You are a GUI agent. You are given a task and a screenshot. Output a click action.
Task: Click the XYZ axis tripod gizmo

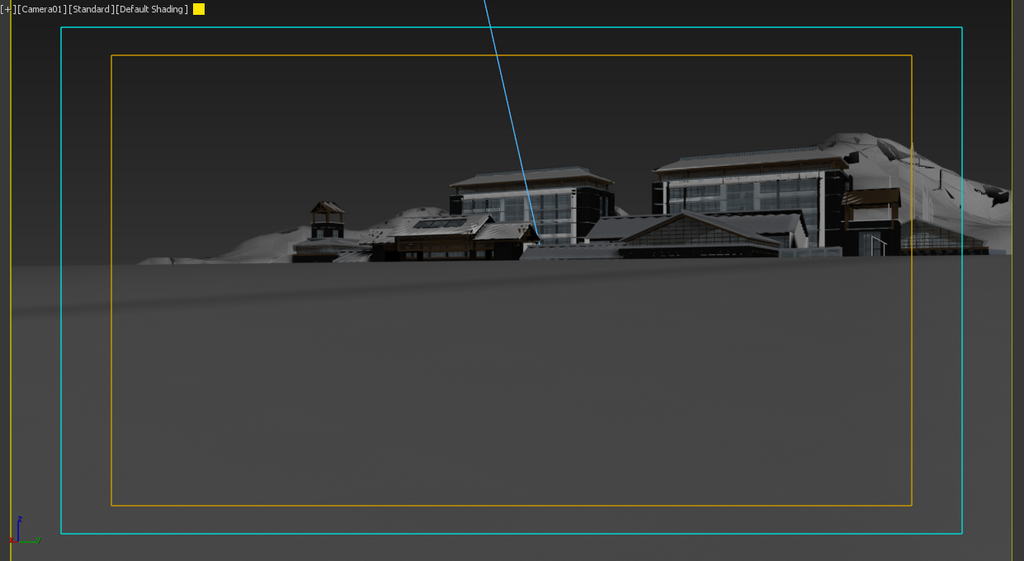pos(22,534)
